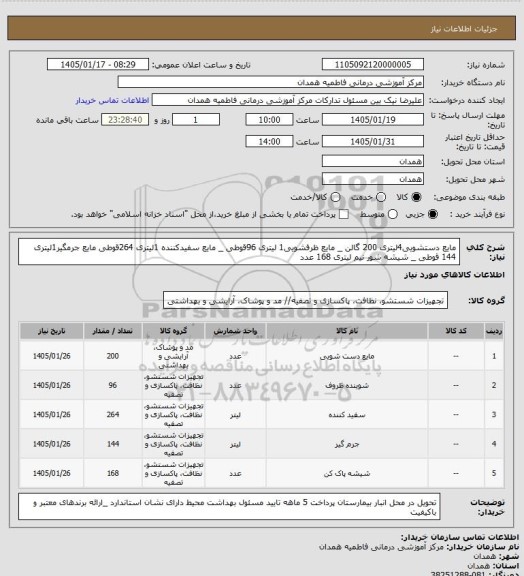Click the heading اطلاعات کالاهای مورد نیاز
This screenshot has height=576, width=524.
click(x=455, y=275)
